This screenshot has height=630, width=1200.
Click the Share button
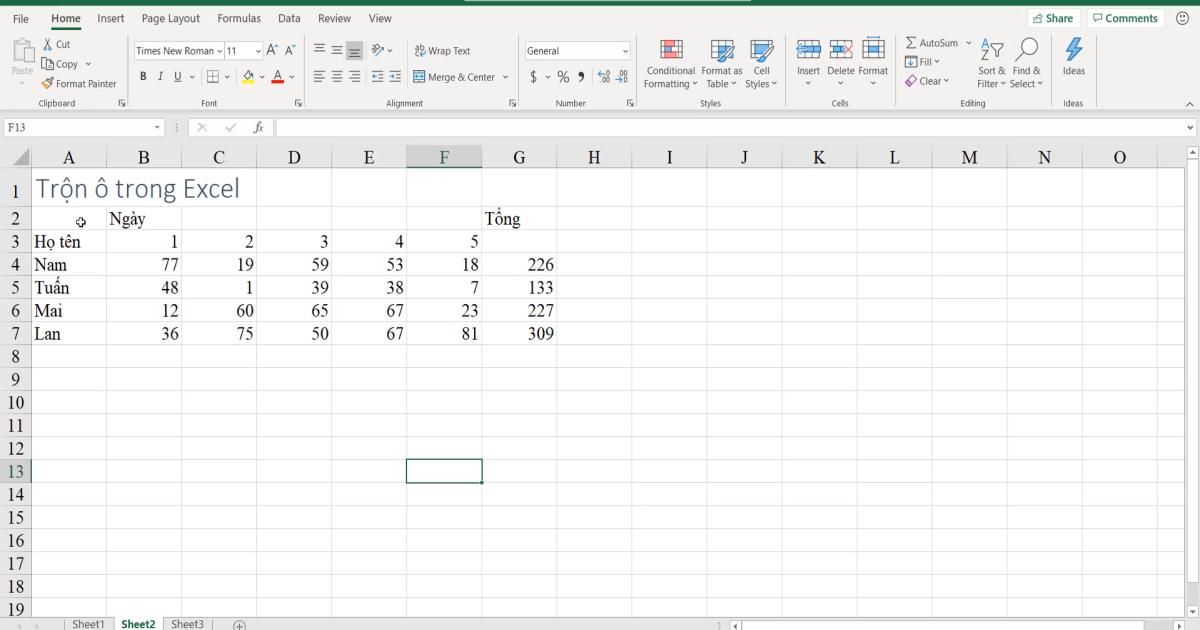1054,17
